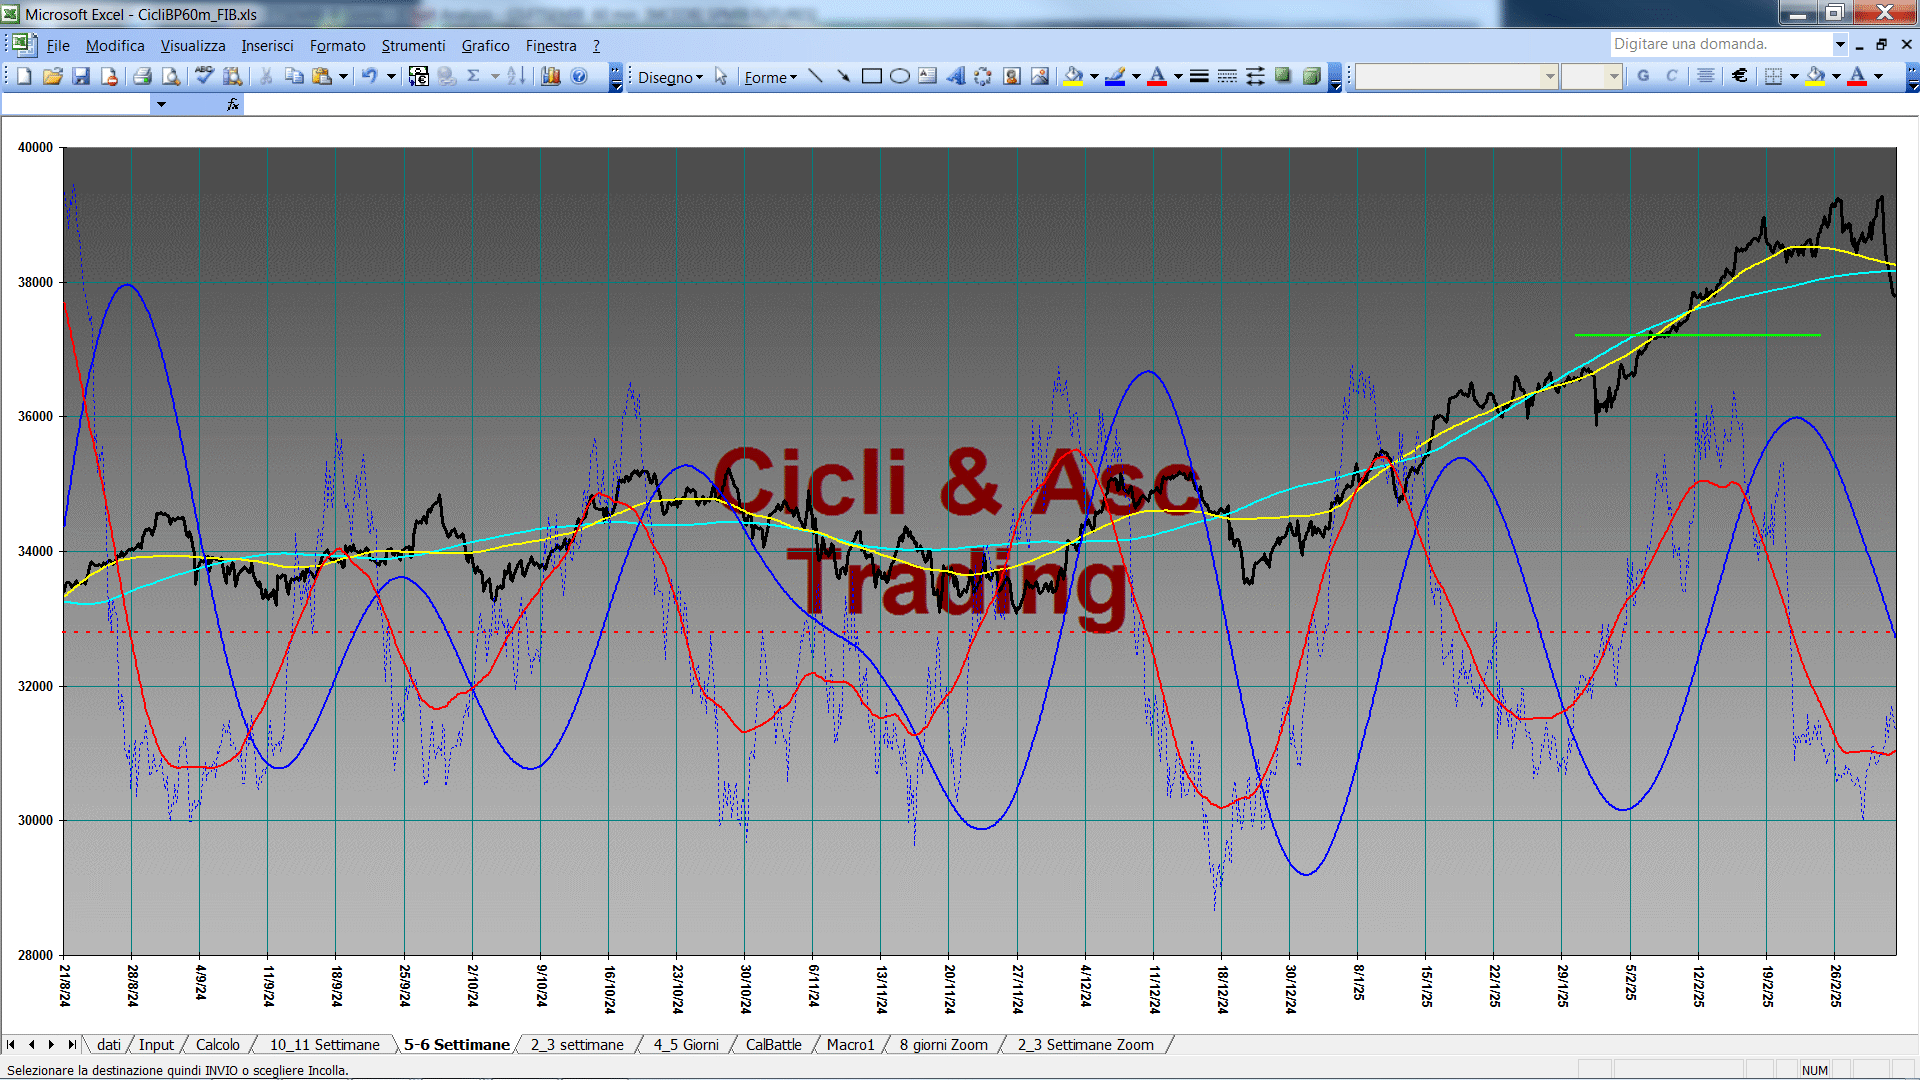Set the line style thickness
This screenshot has width=1920, height=1080.
coord(1199,76)
